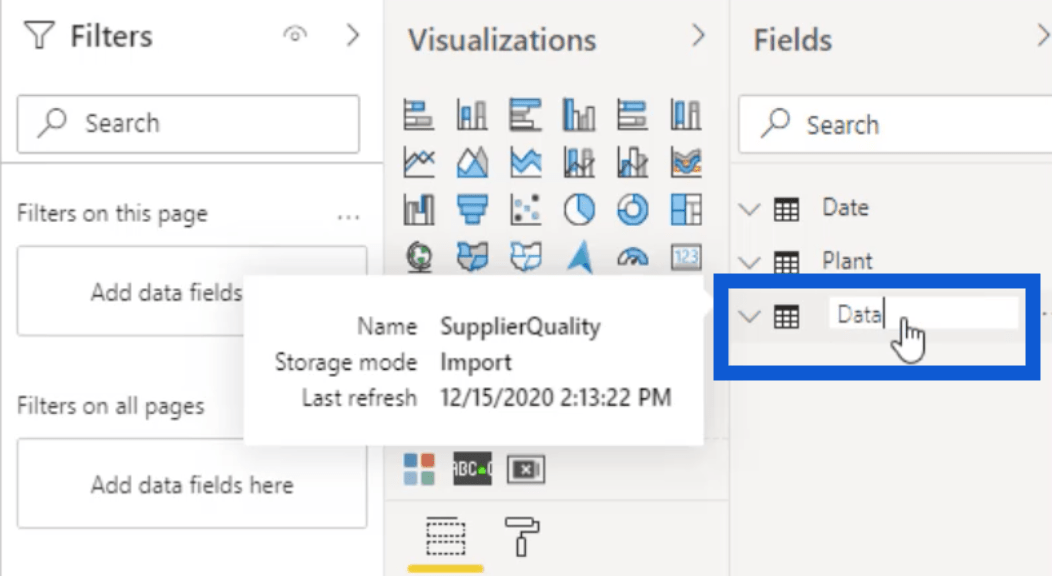Click the table icon beside Data field
The width and height of the screenshot is (1052, 576).
[x=786, y=316]
